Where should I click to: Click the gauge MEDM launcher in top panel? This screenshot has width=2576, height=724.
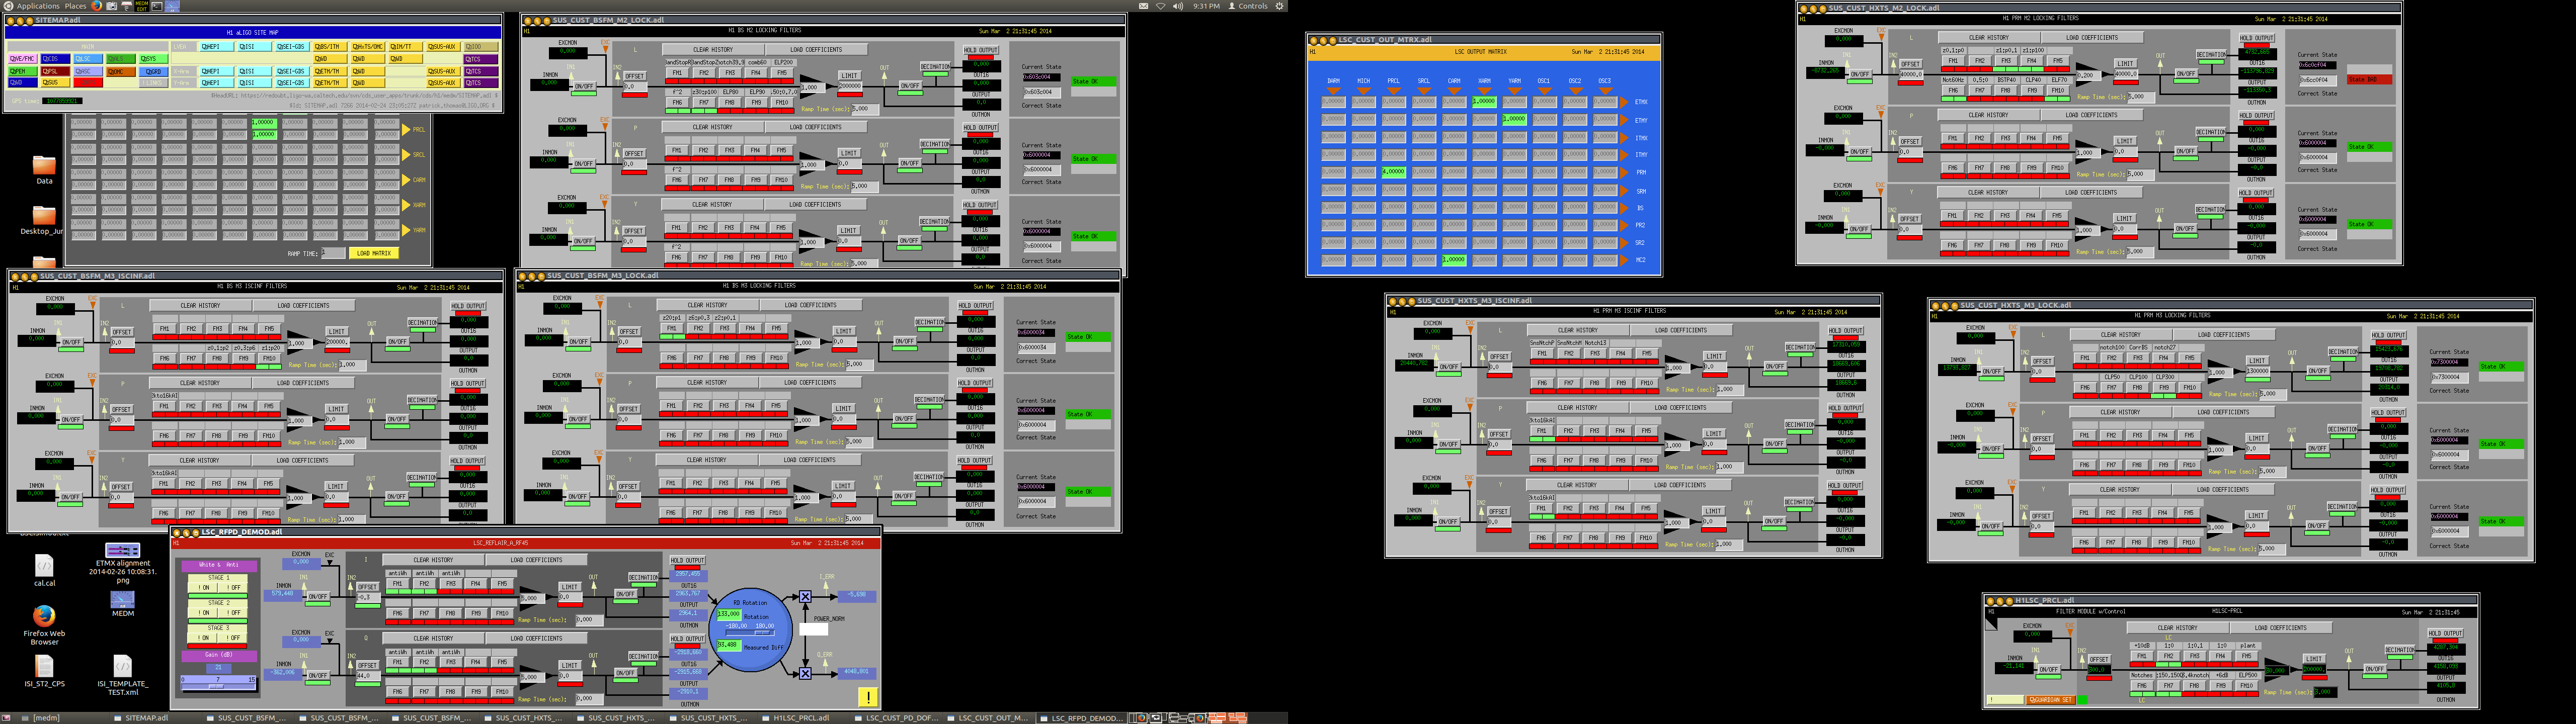click(172, 6)
